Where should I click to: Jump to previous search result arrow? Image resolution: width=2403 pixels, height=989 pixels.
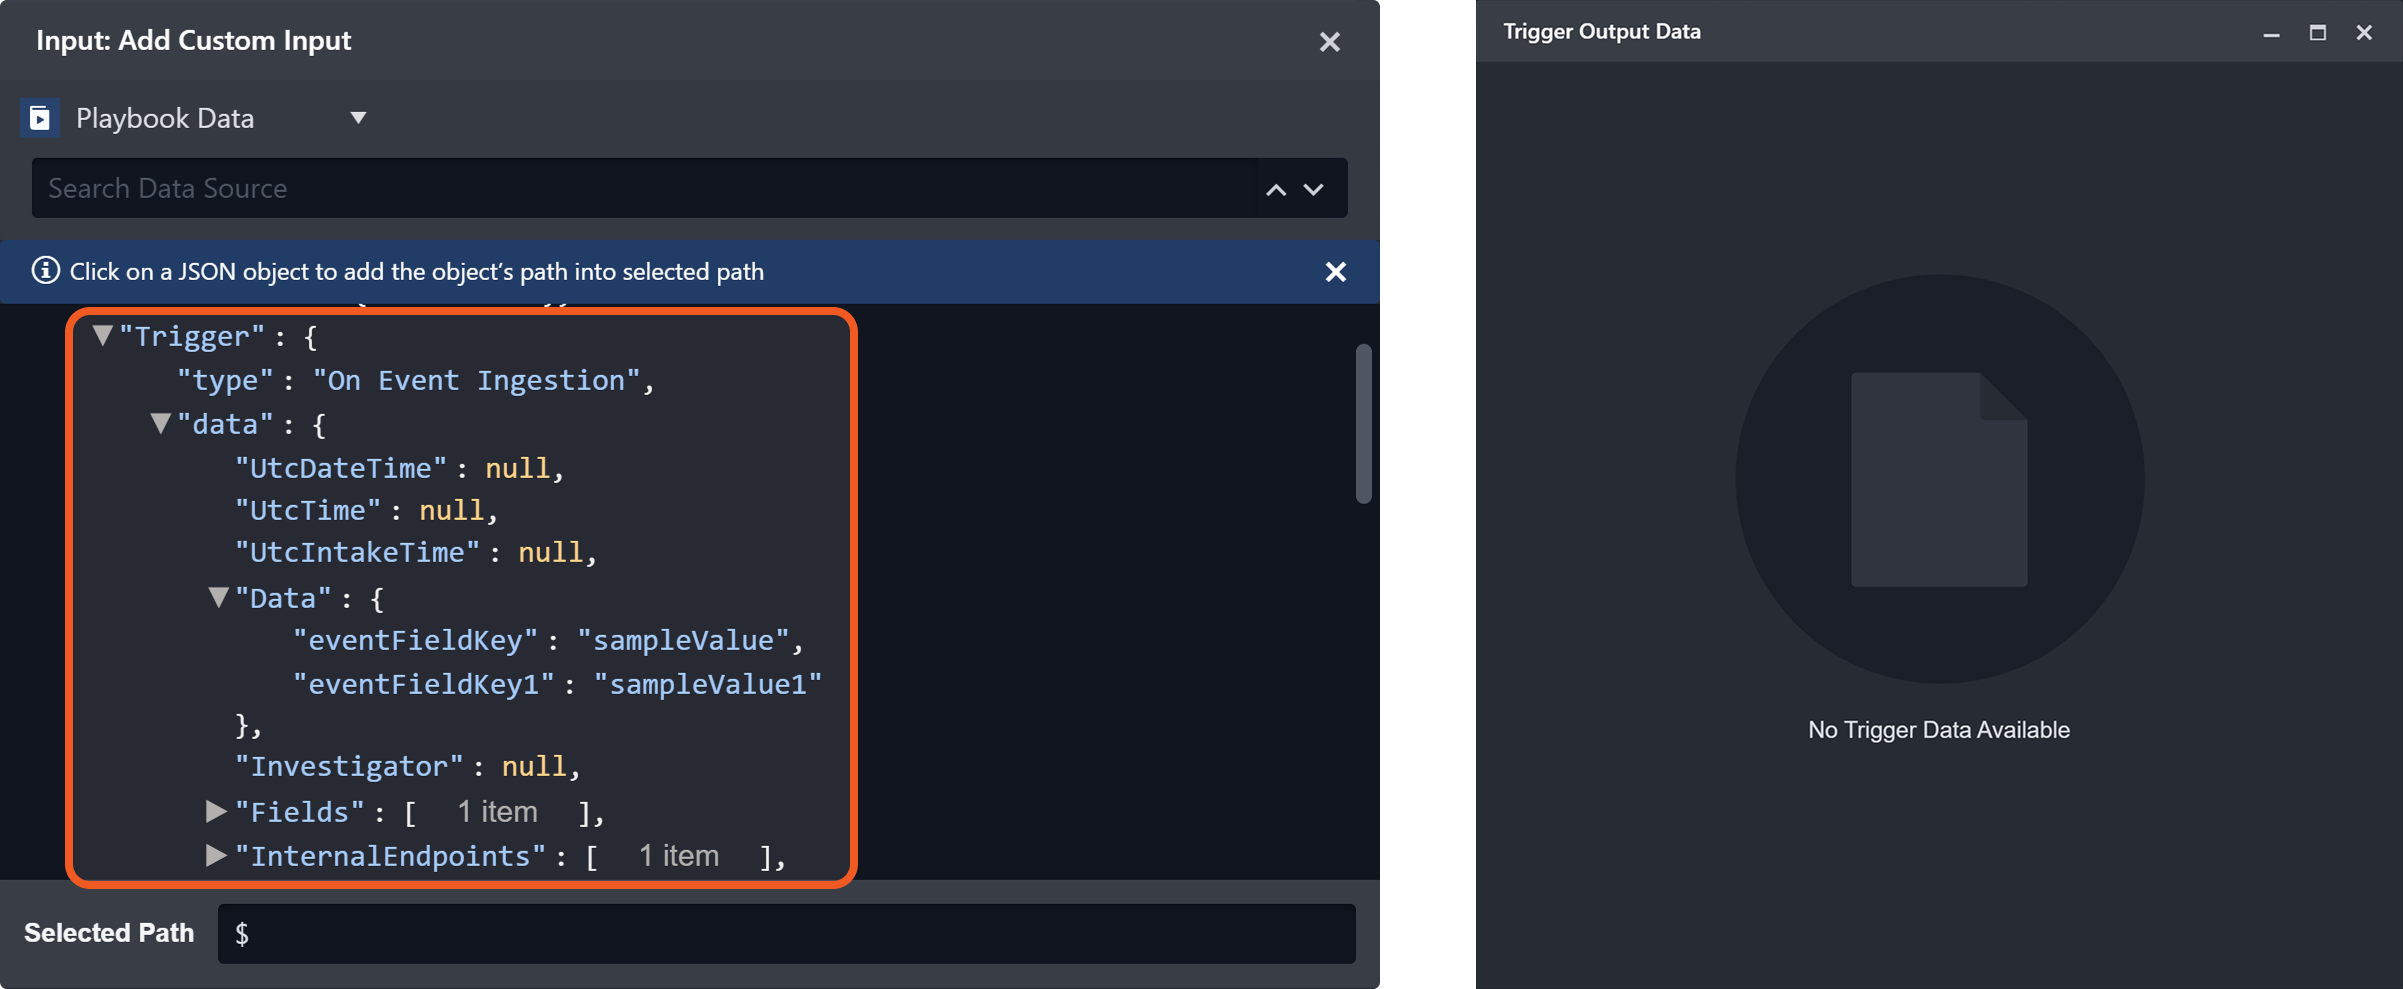[x=1276, y=189]
